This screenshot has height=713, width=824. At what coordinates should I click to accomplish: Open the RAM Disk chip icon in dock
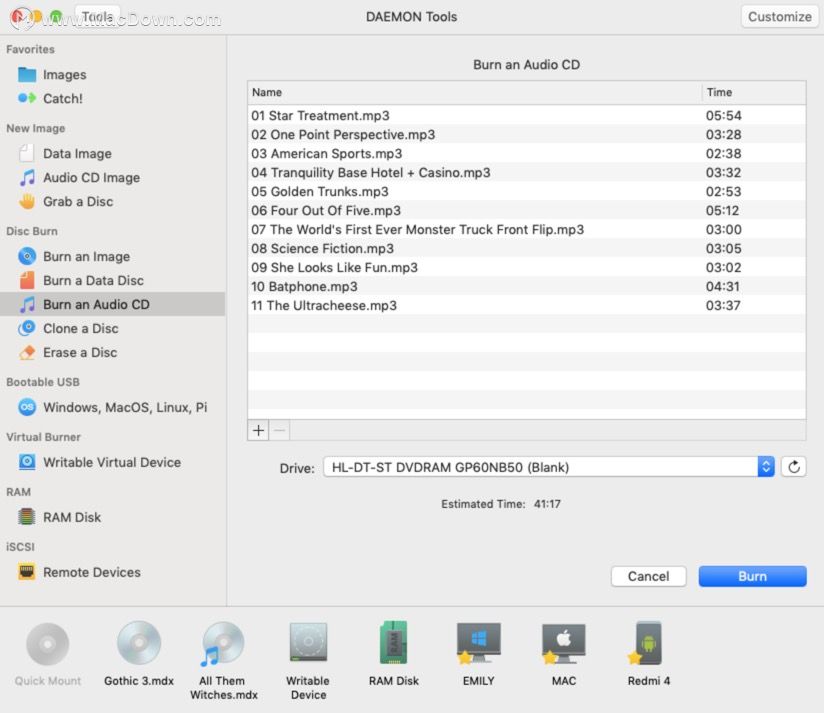[x=394, y=642]
